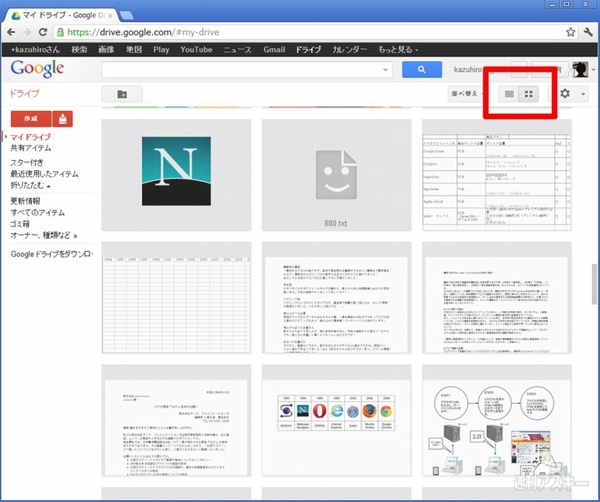600x502 pixels.
Task: Open すべてのアイテム in sidebar
Action: click(x=38, y=213)
